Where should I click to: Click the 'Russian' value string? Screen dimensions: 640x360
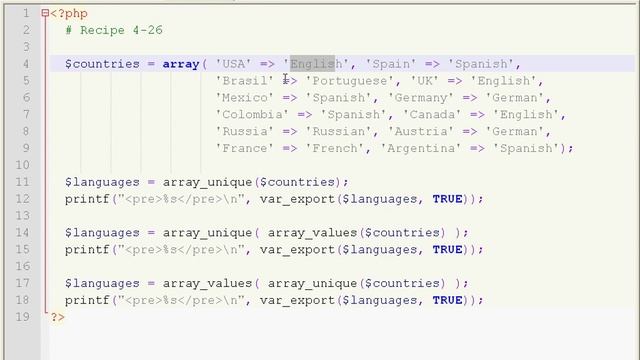339,131
